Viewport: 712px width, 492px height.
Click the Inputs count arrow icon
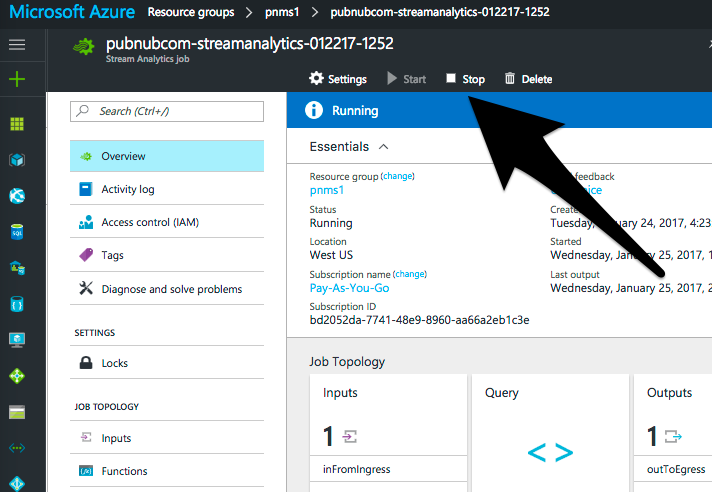(350, 437)
